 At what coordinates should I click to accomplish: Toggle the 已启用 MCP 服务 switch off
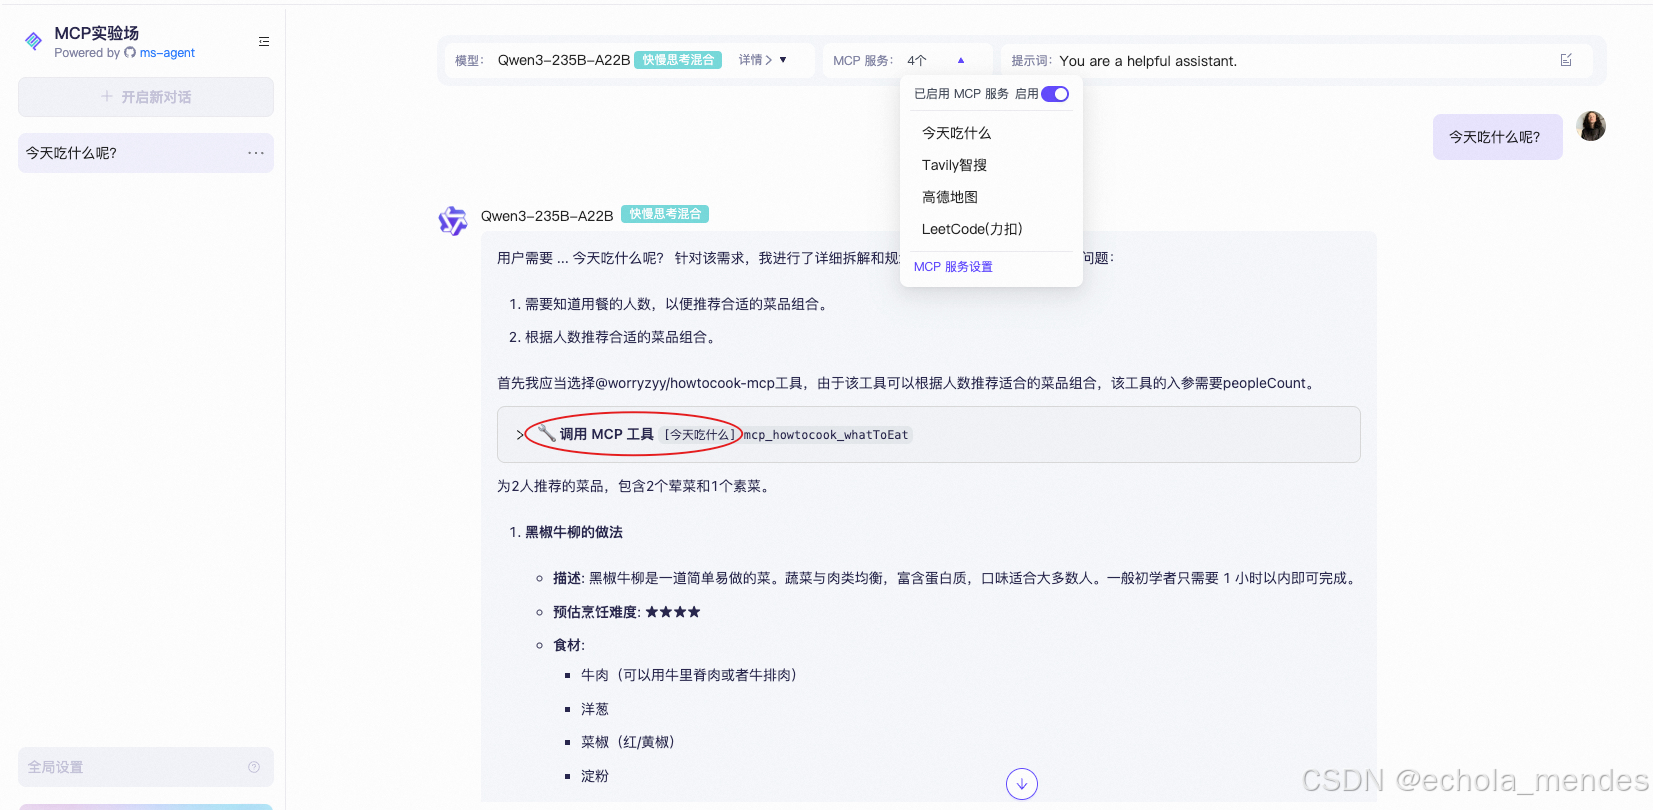point(1055,94)
